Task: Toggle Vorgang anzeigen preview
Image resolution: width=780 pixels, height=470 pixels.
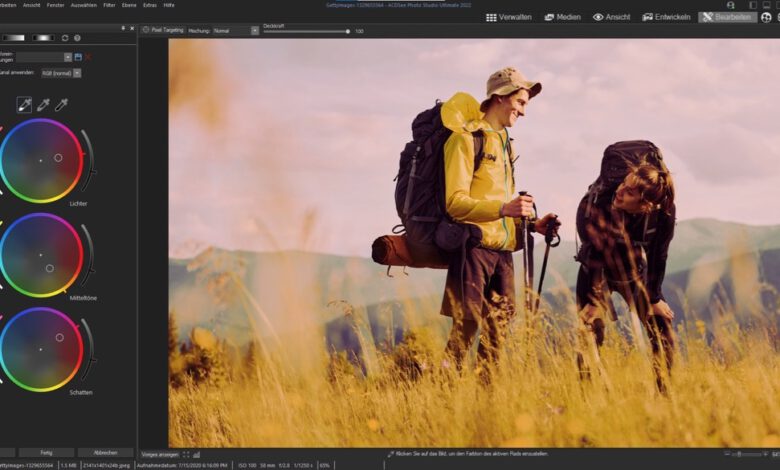Action: pyautogui.click(x=160, y=454)
